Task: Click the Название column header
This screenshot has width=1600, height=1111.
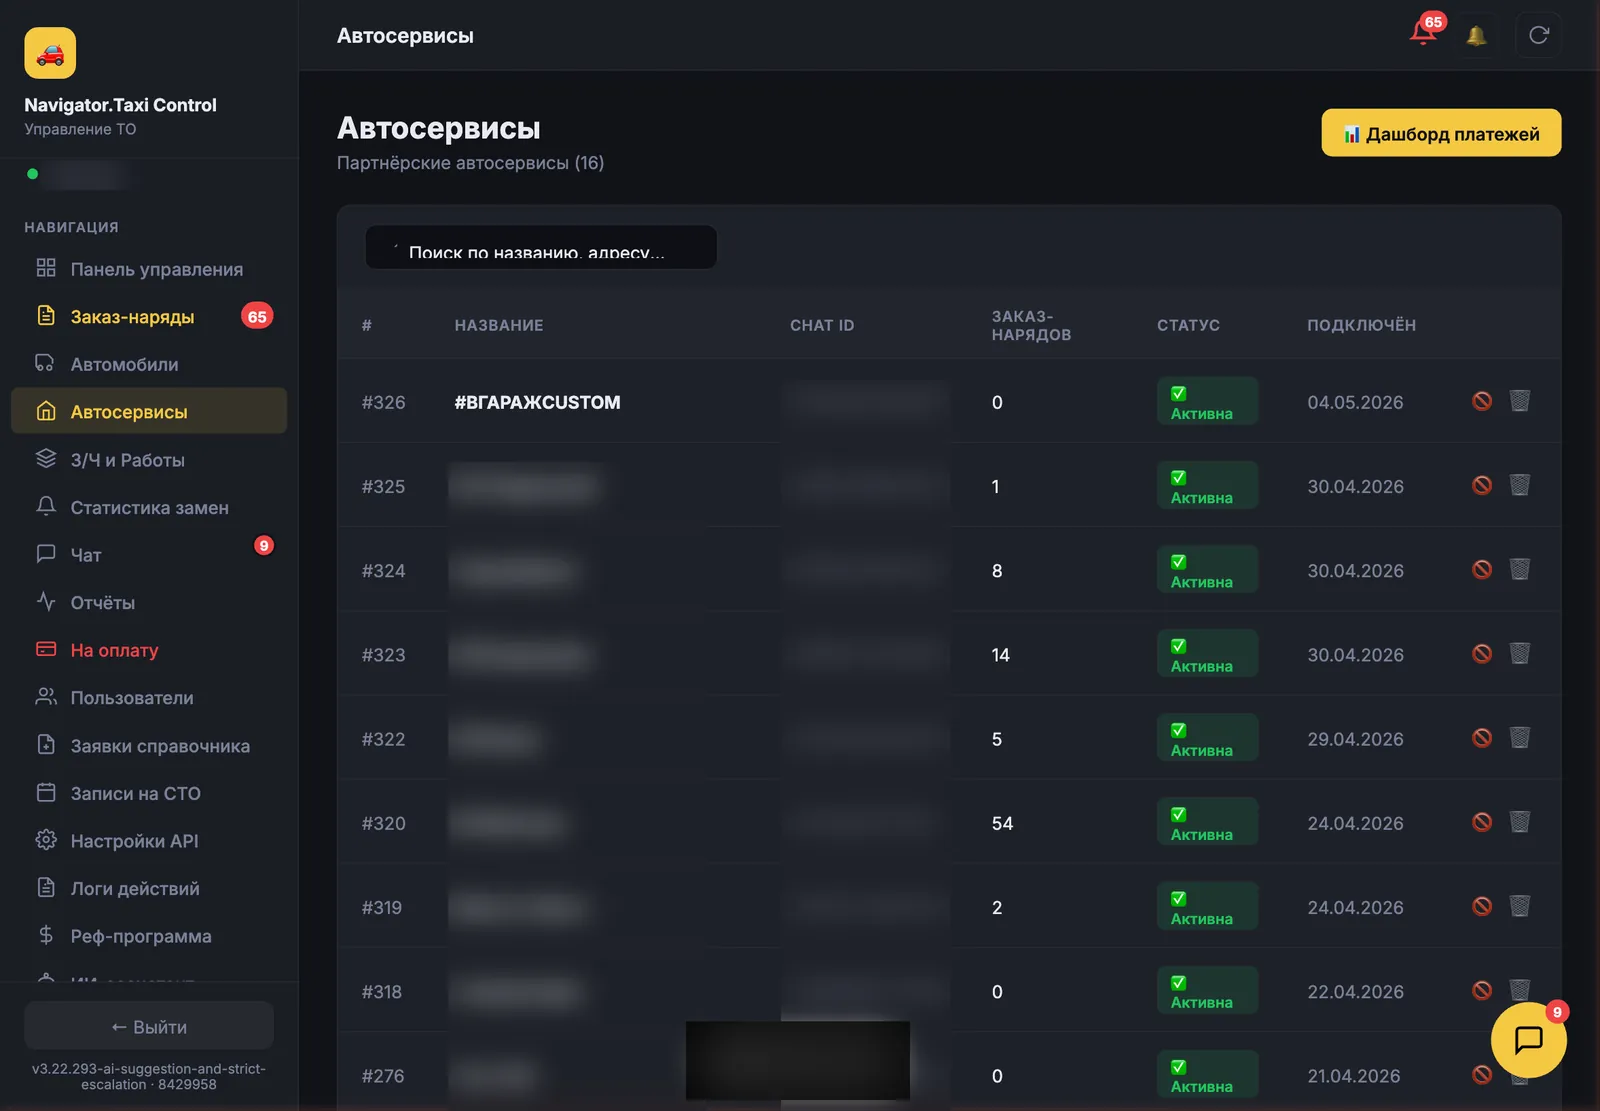Action: pos(499,325)
